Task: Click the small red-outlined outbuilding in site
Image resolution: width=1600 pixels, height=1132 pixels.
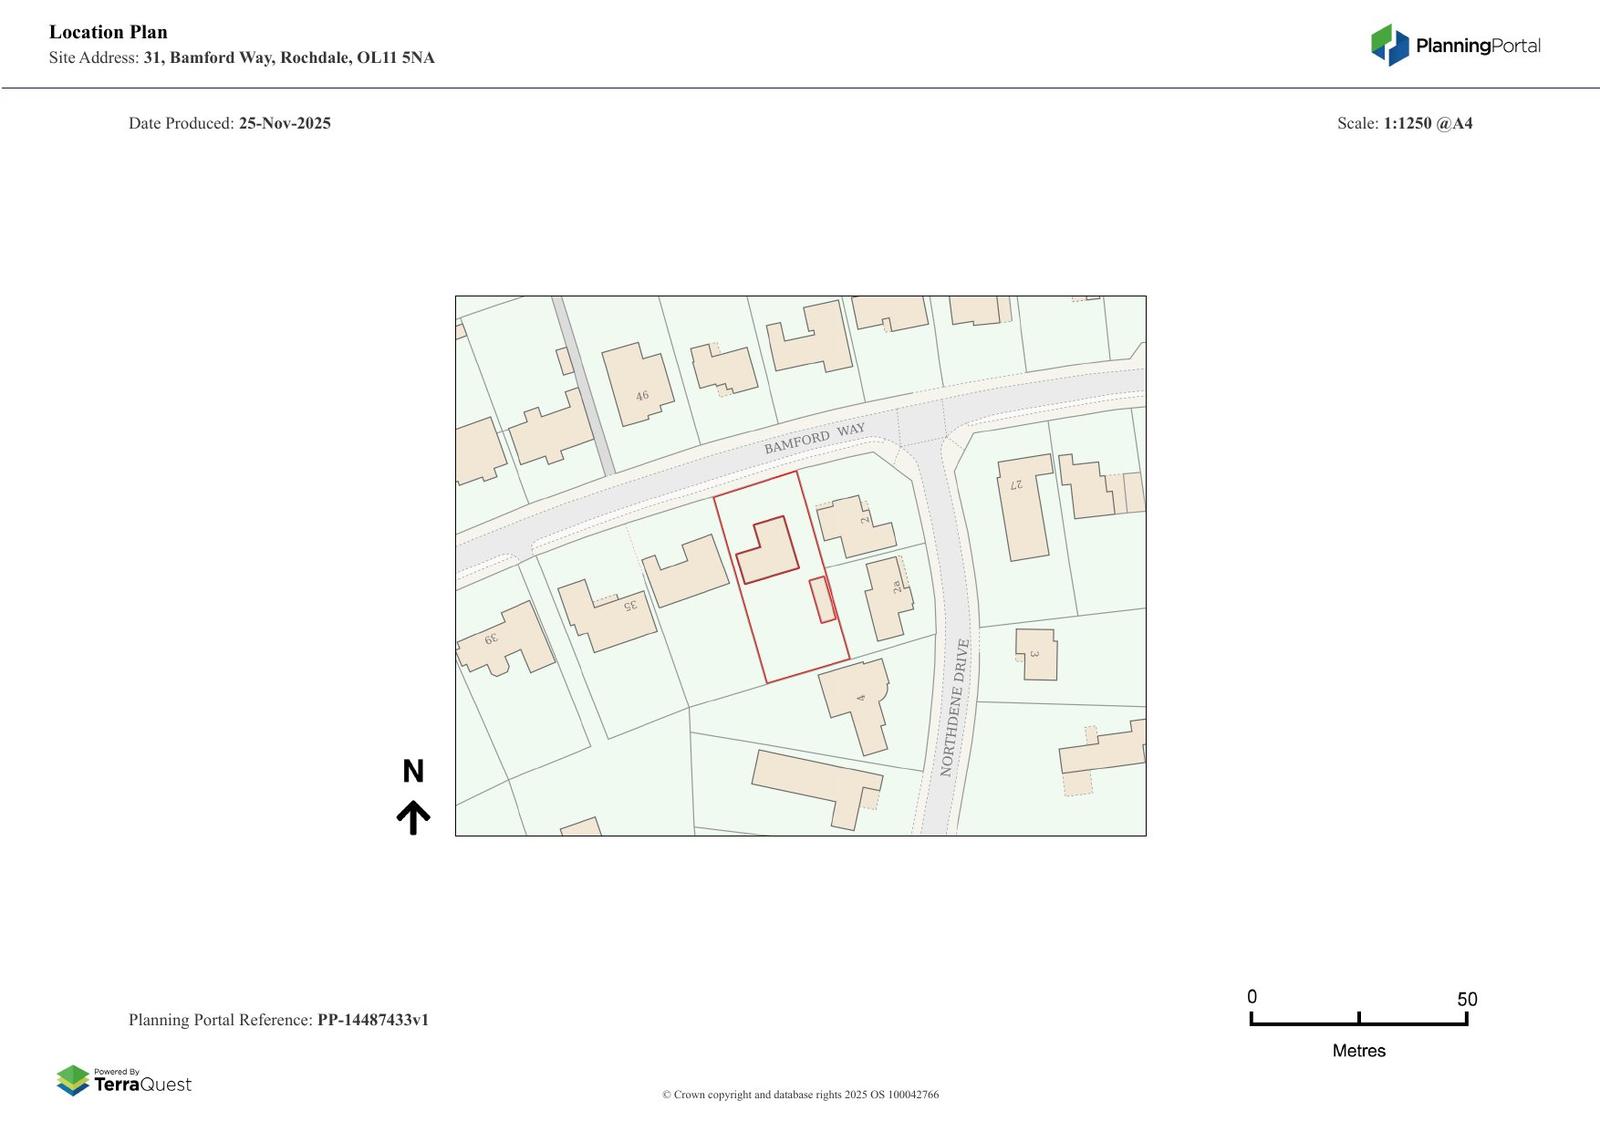Action: pyautogui.click(x=822, y=600)
